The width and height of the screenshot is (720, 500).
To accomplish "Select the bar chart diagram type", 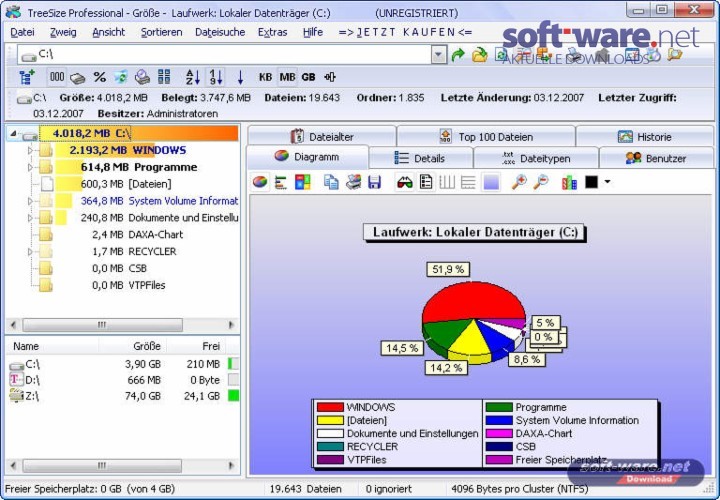I will [x=281, y=182].
